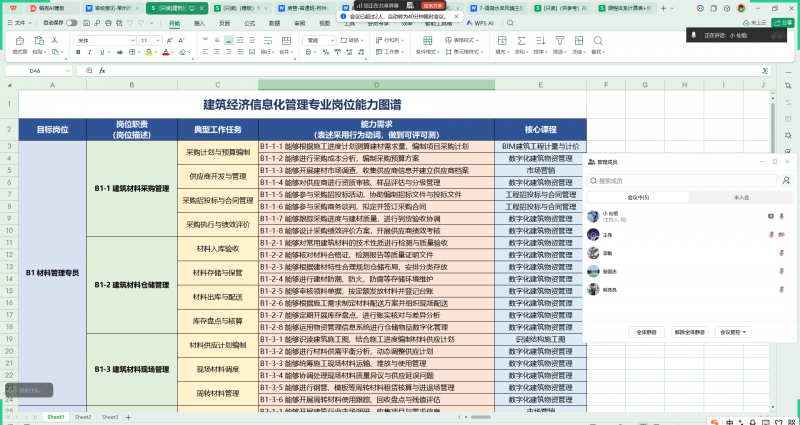Viewport: 800px width, 425px height.
Task: Click the Cut scissors icon
Action: tap(55, 40)
